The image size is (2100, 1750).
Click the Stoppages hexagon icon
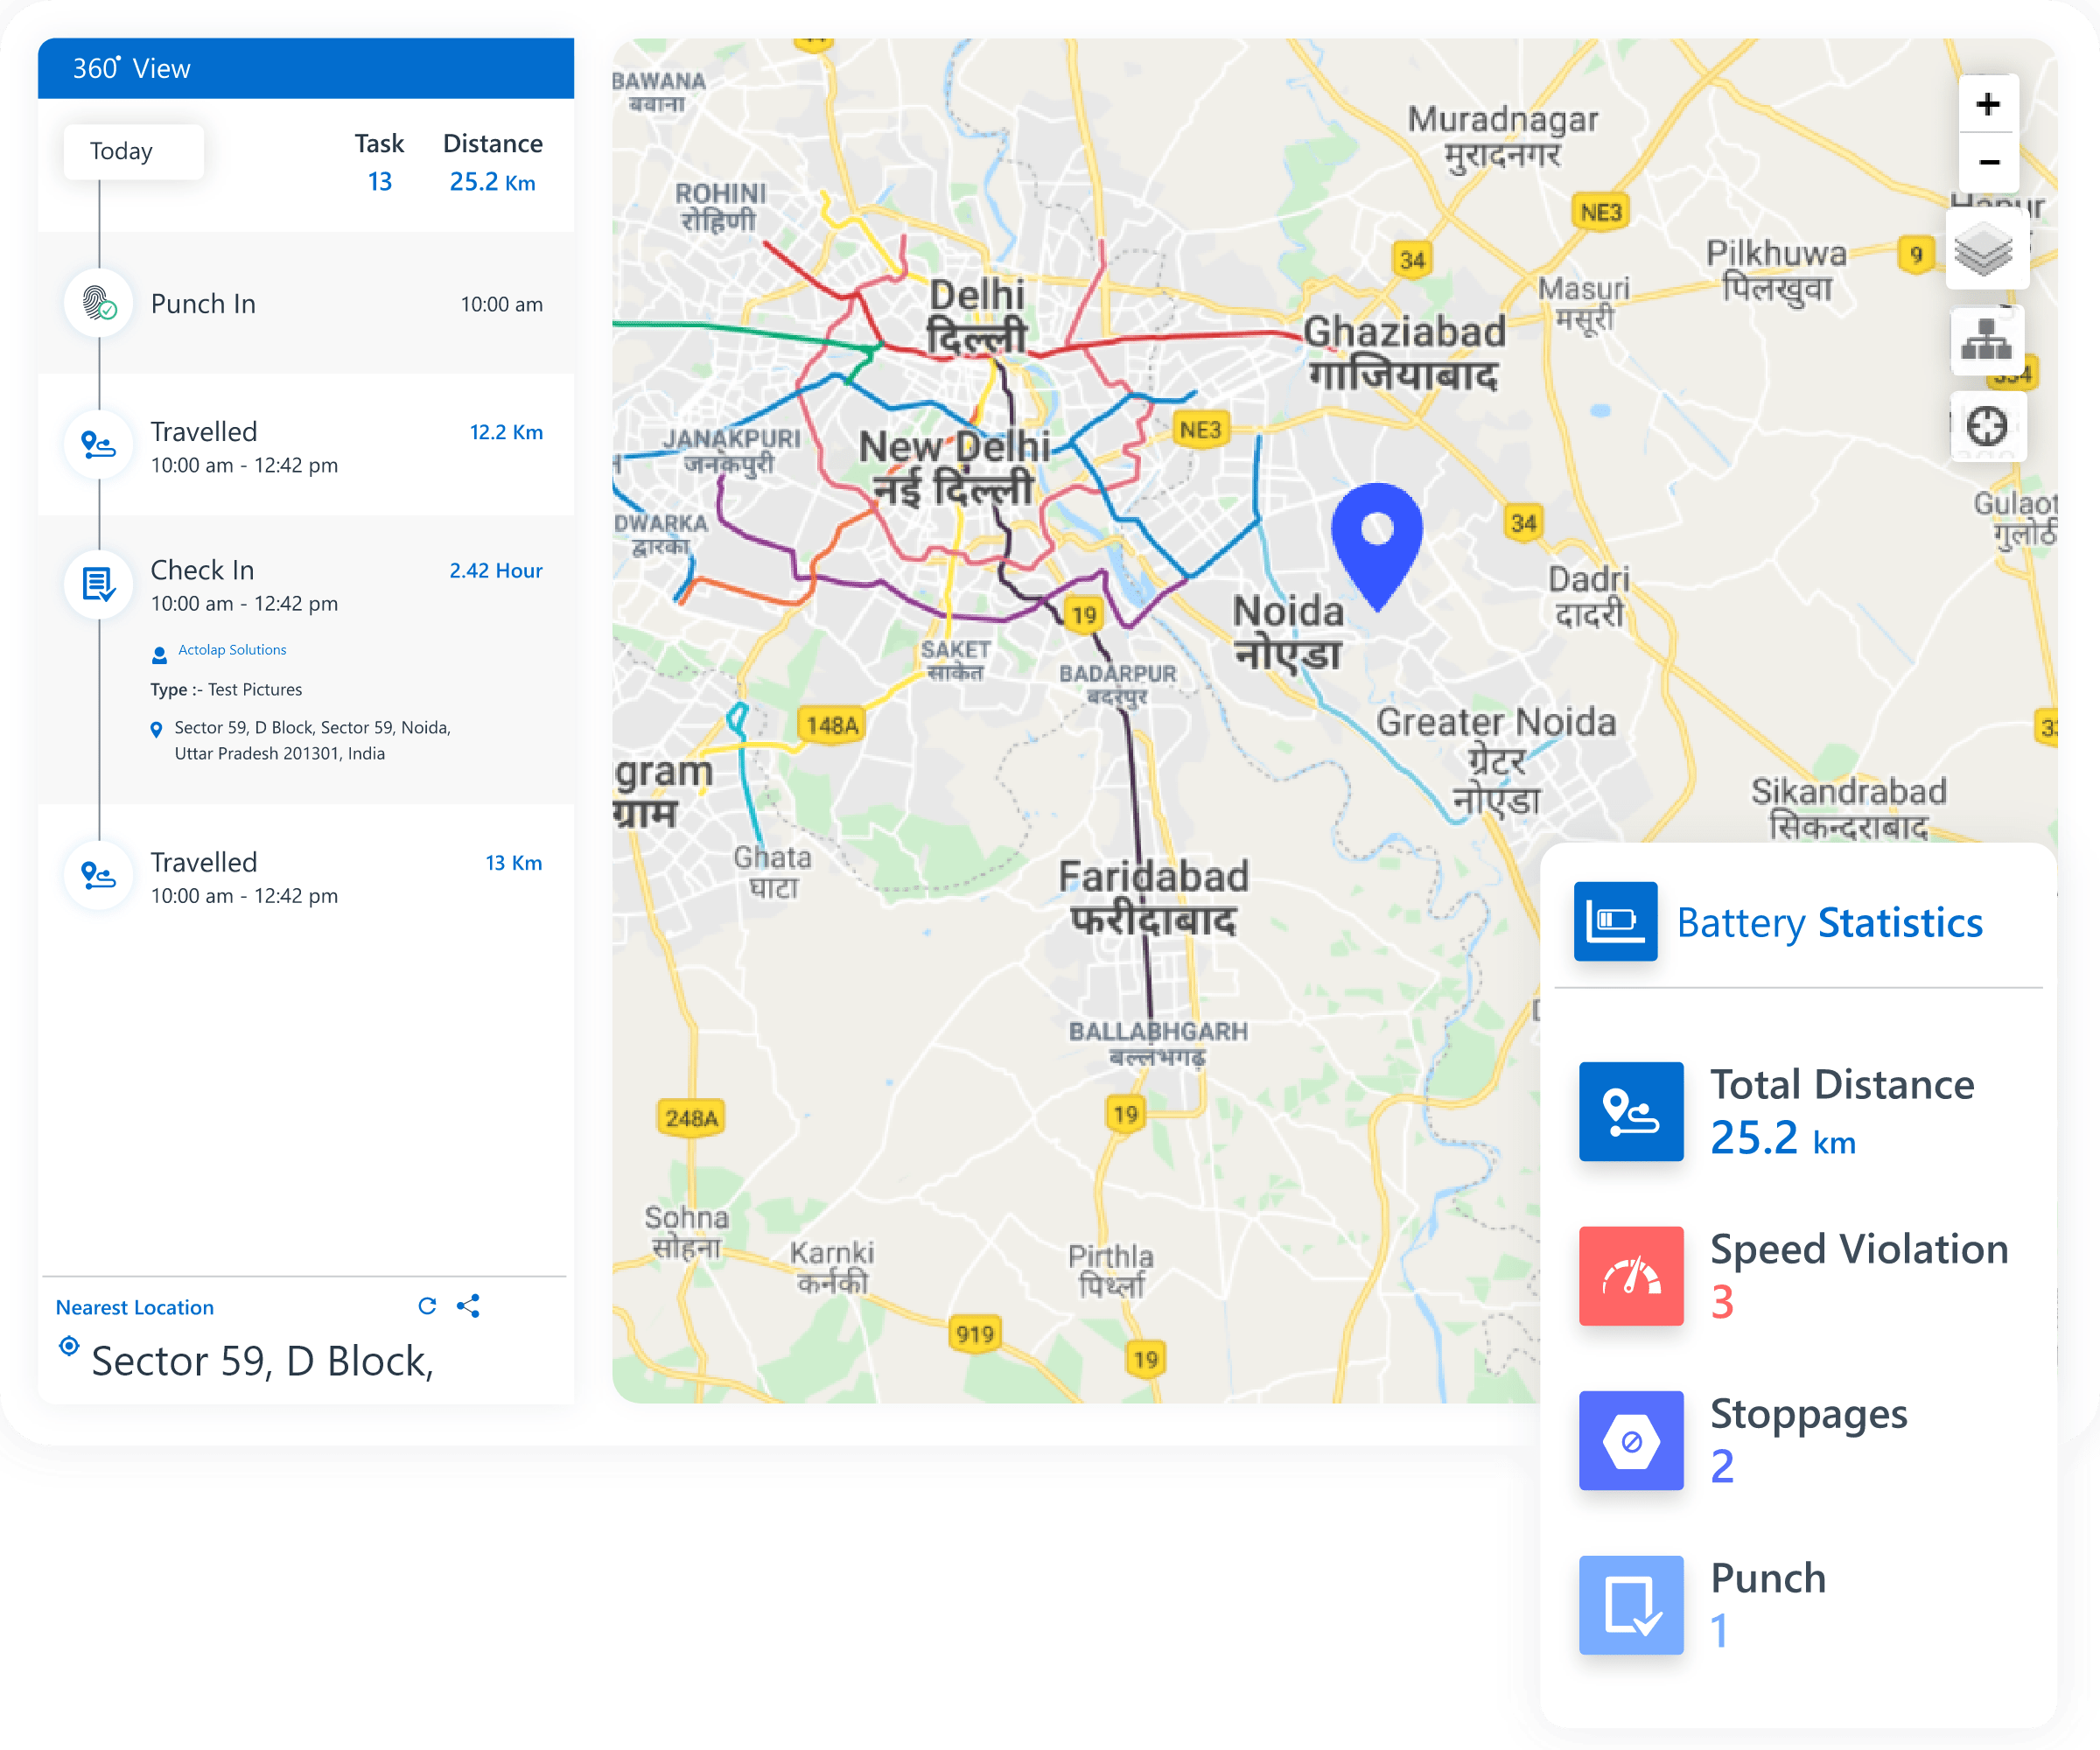(x=1630, y=1440)
